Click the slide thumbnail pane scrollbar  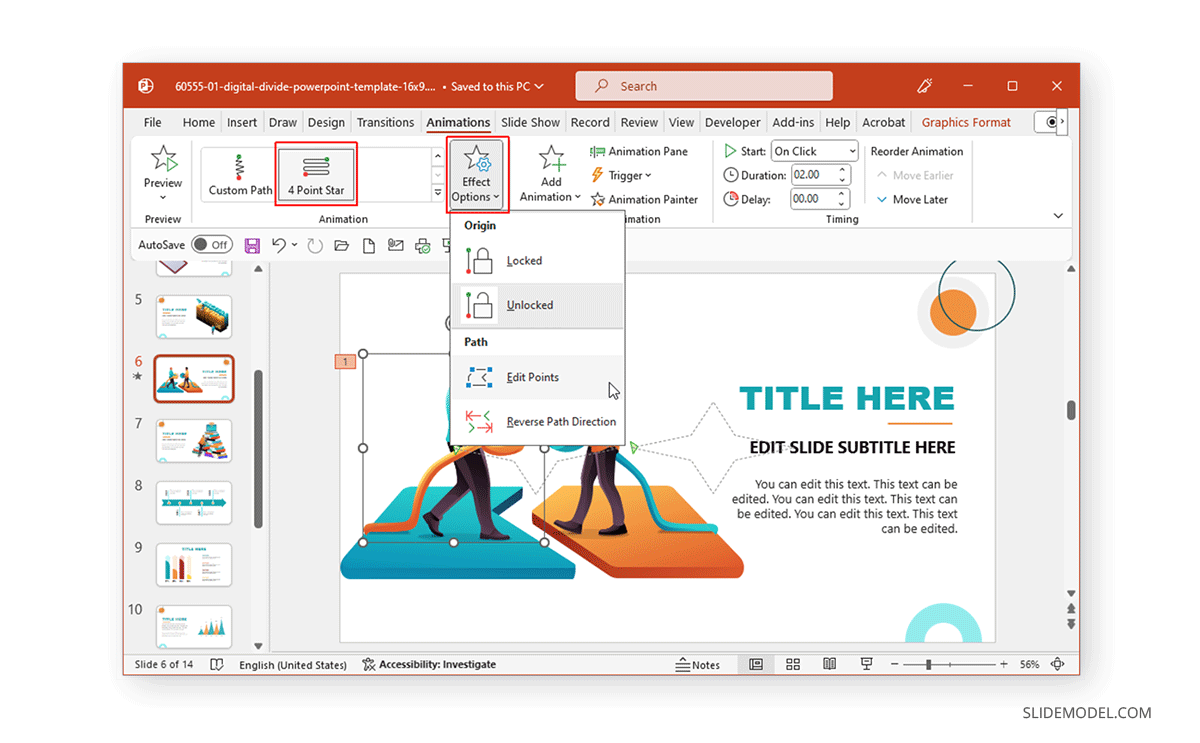pos(259,448)
